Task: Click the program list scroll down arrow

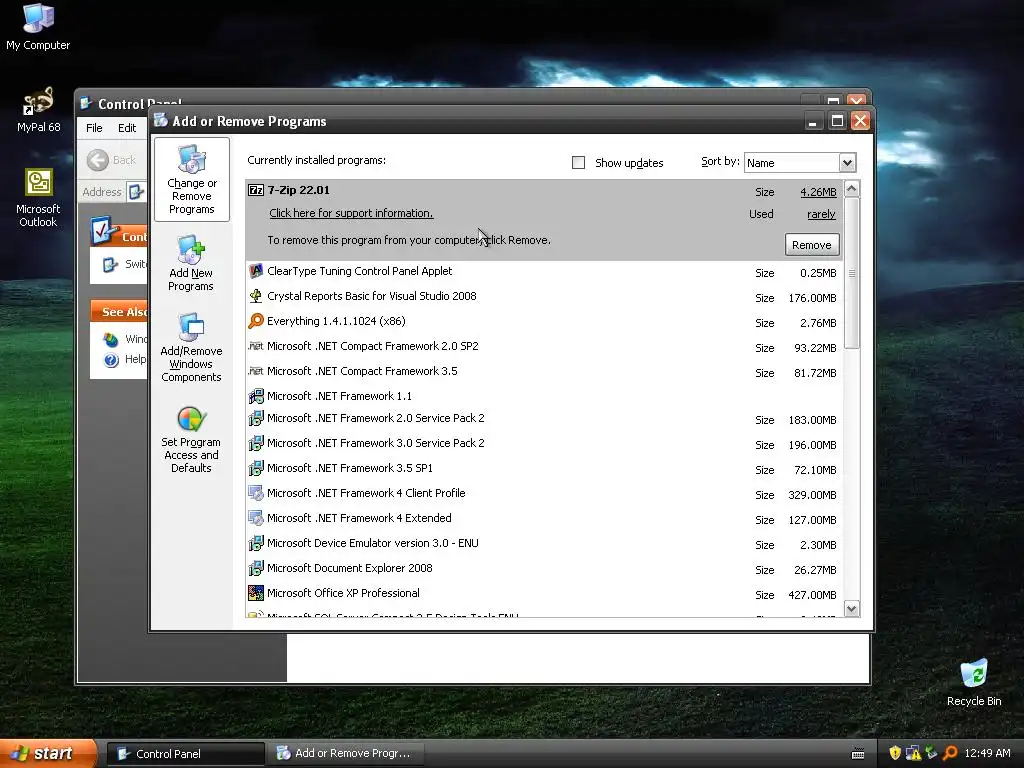Action: point(852,609)
